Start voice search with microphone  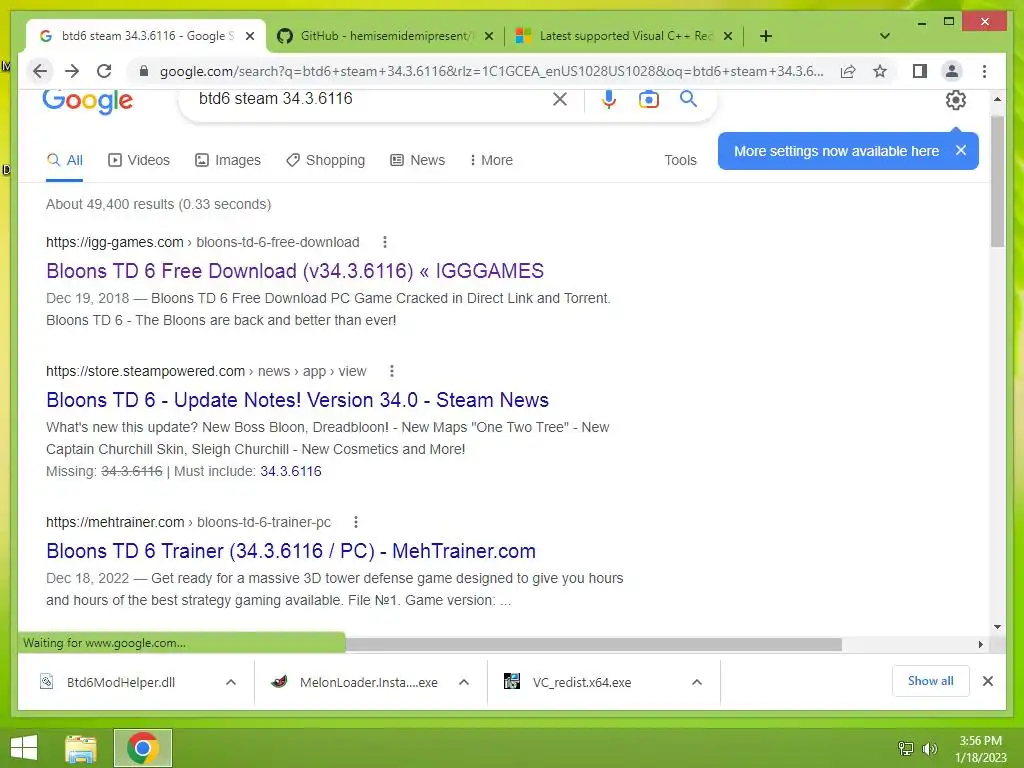point(609,99)
